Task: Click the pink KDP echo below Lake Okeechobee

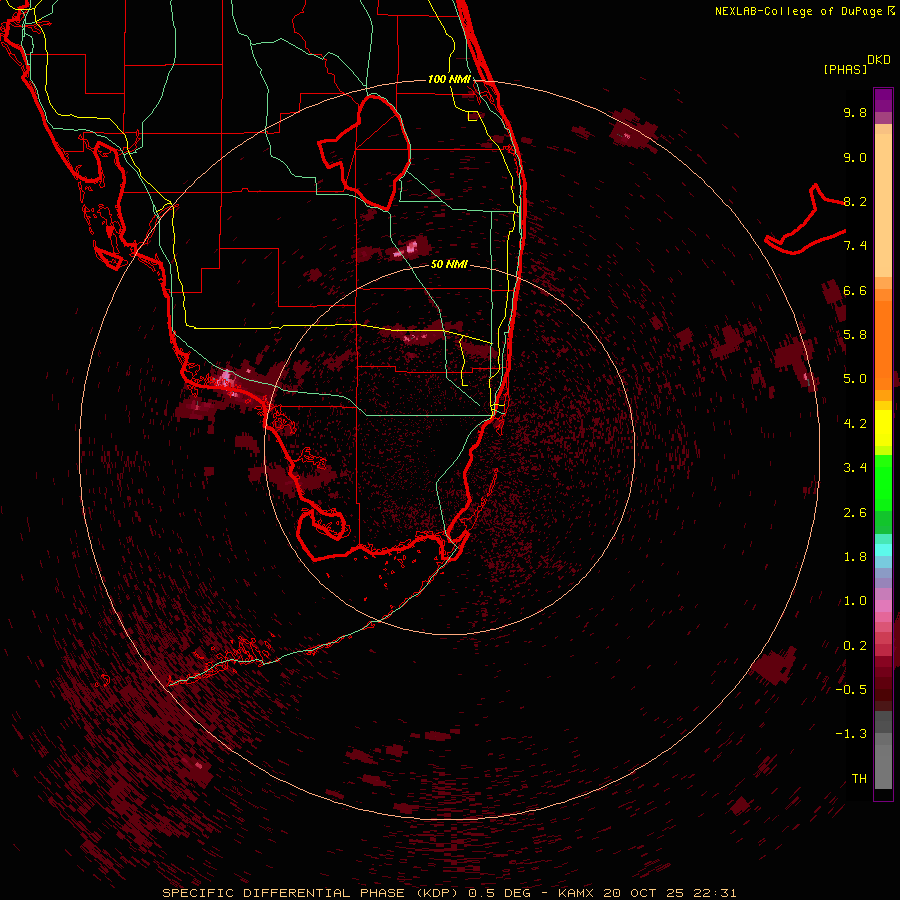Action: tap(412, 248)
